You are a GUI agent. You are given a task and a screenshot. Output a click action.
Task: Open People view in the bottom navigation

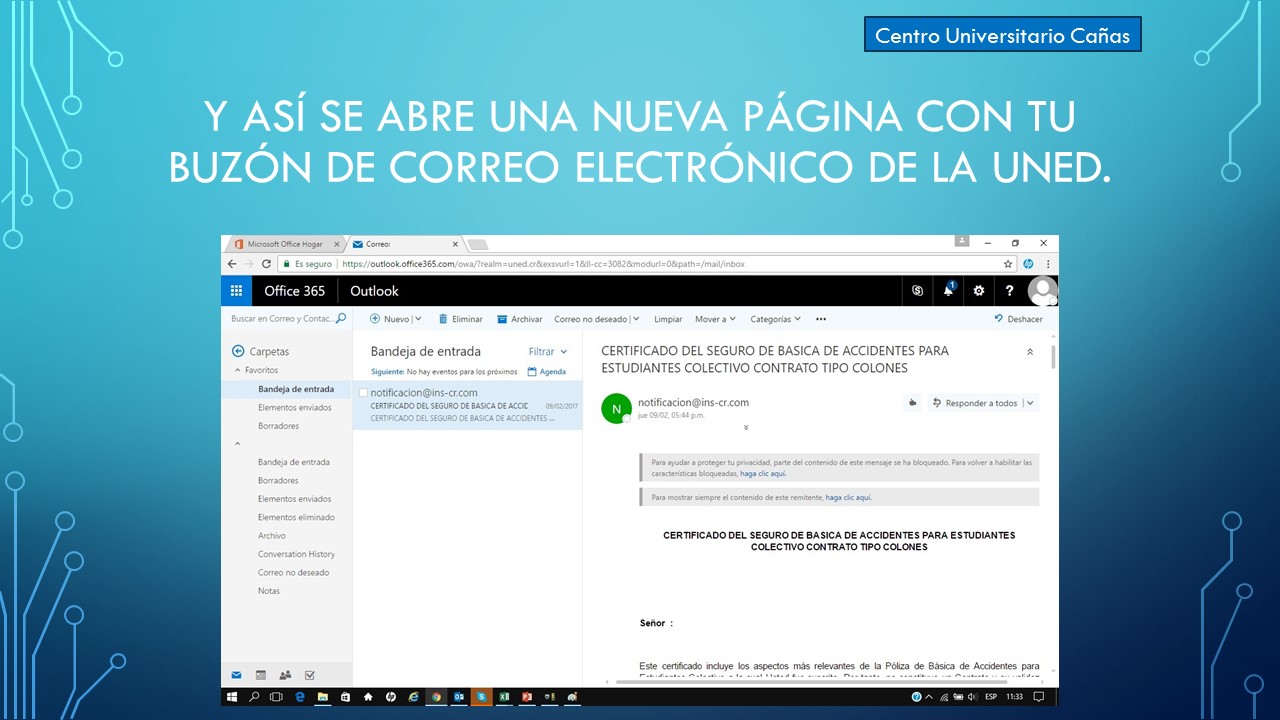point(285,675)
